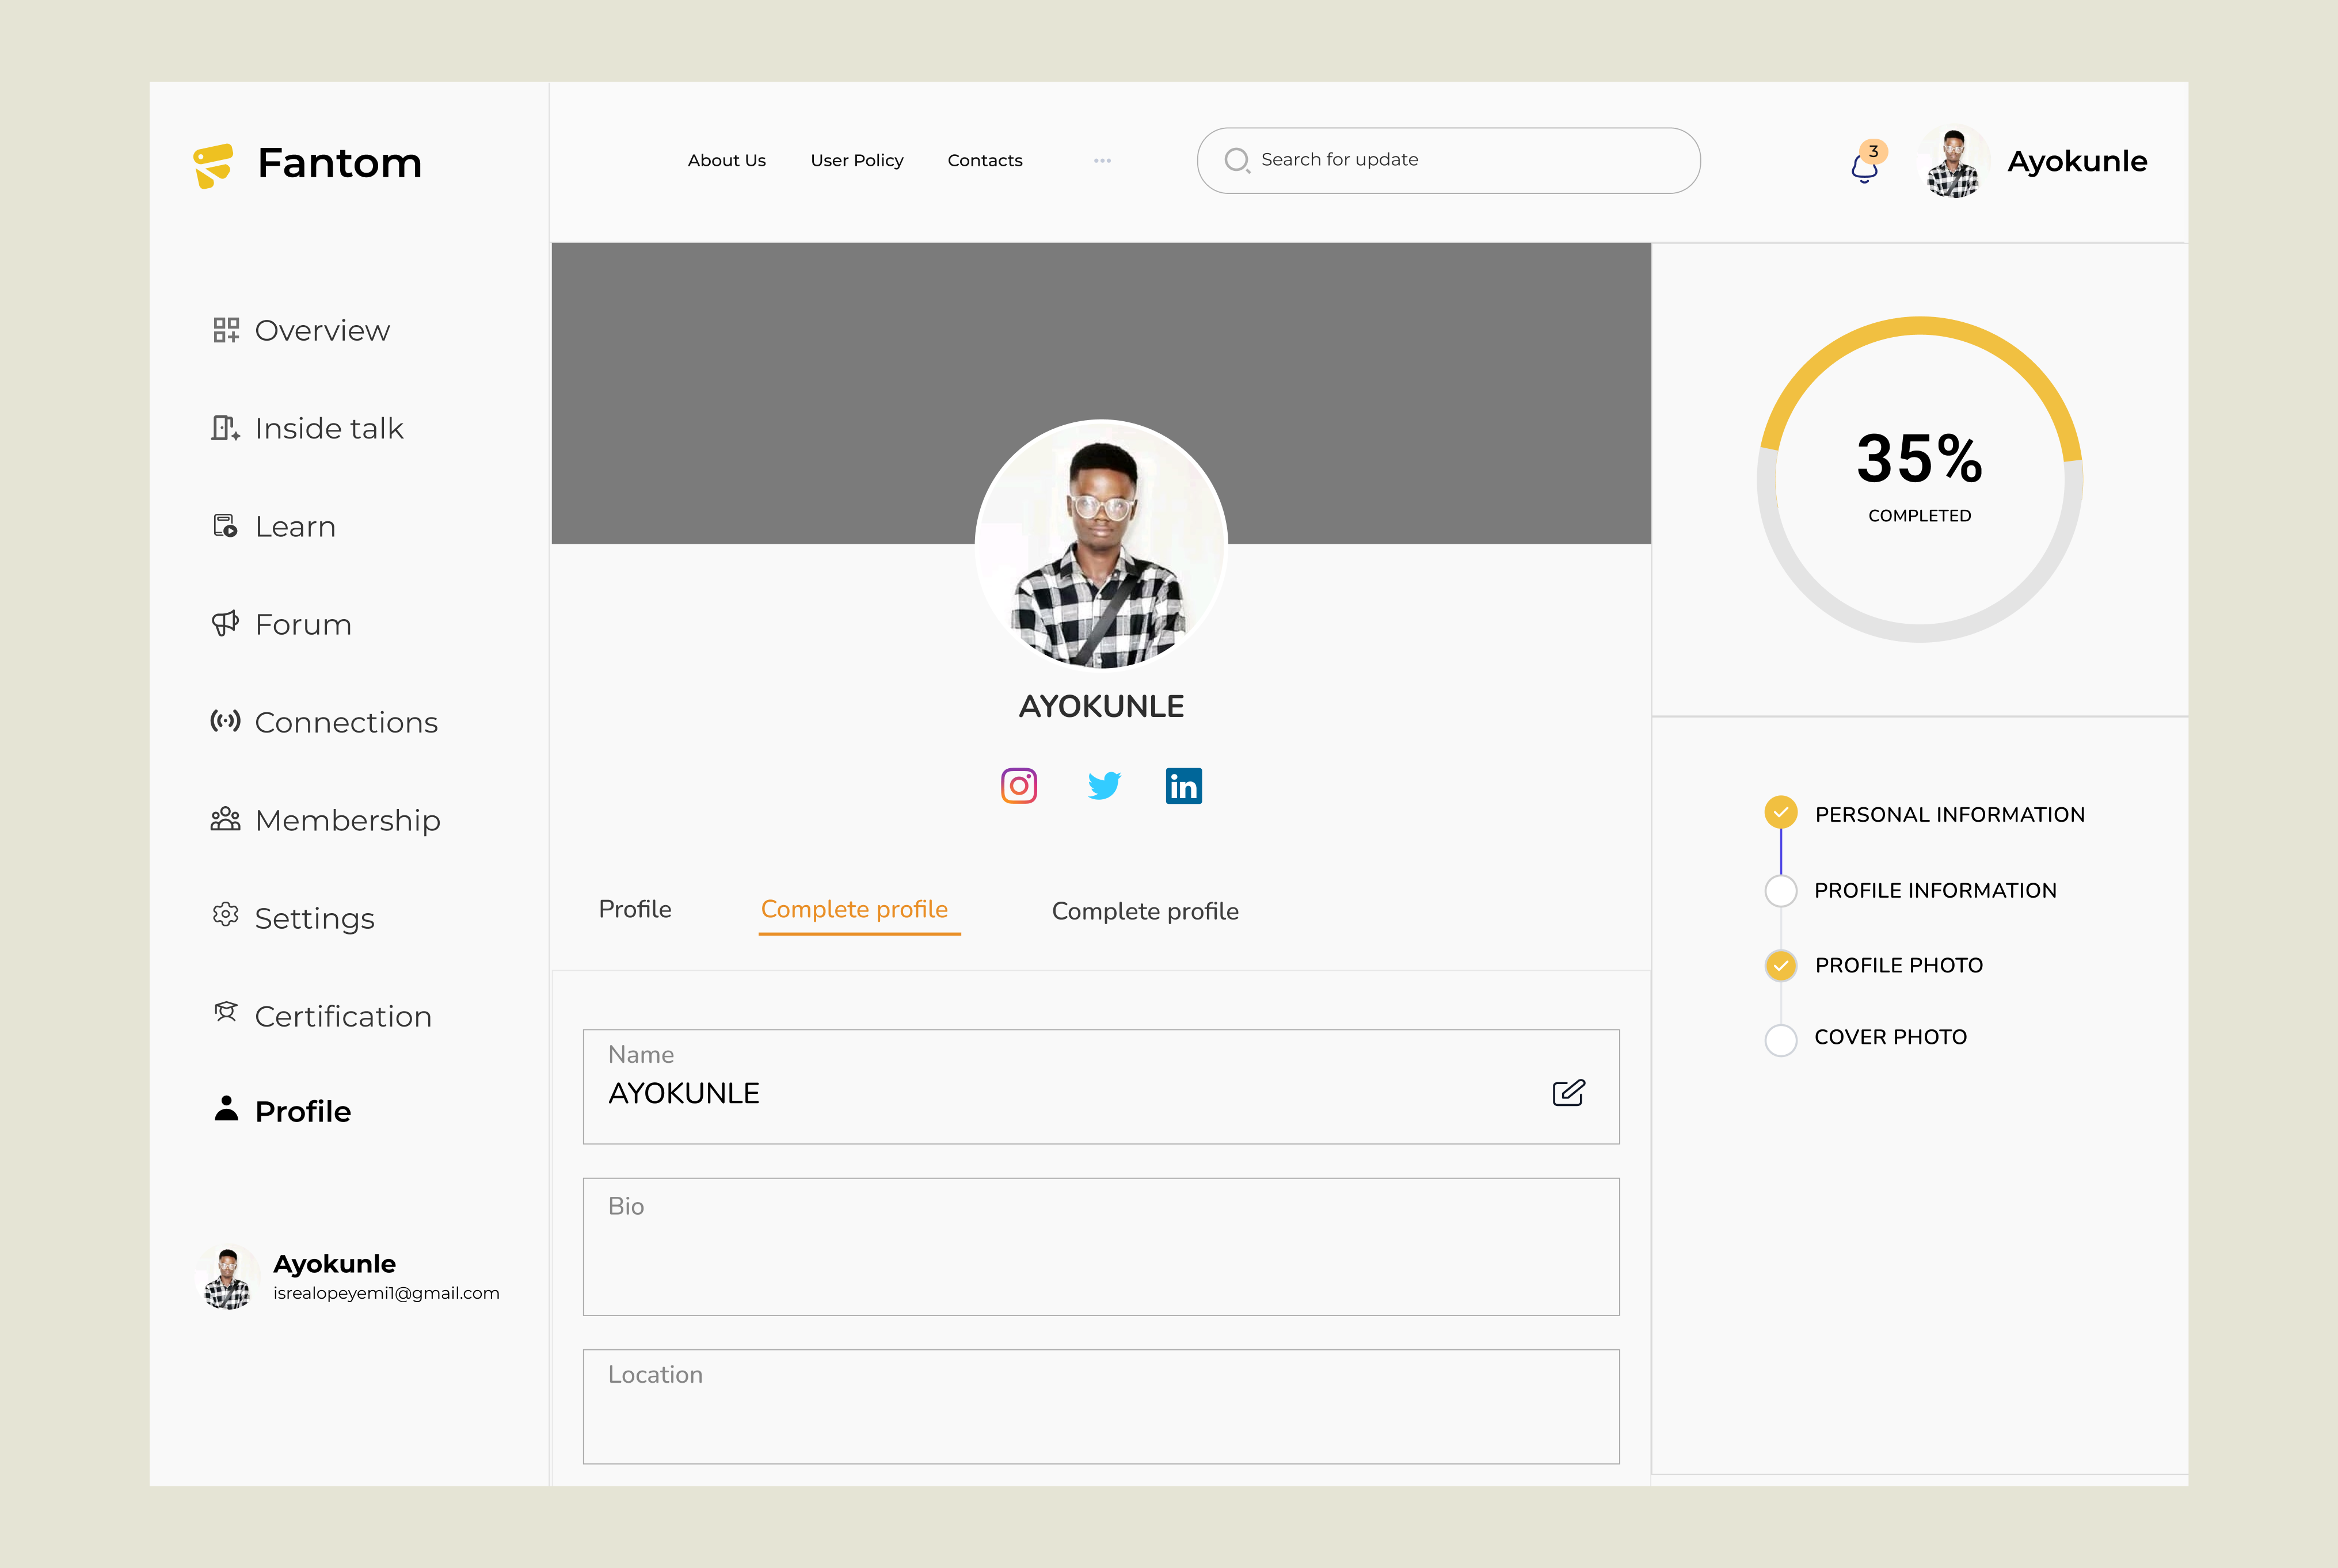
Task: Go to Certification page
Action: (x=322, y=1017)
